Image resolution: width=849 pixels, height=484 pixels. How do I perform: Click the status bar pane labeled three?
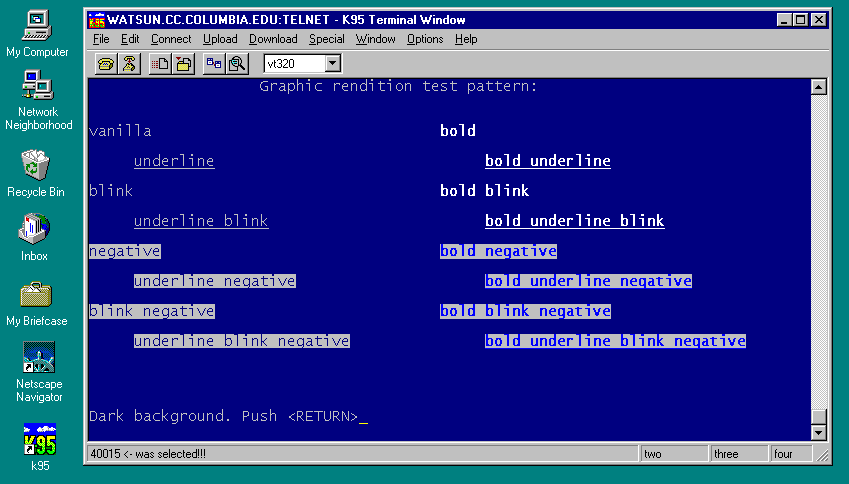740,454
